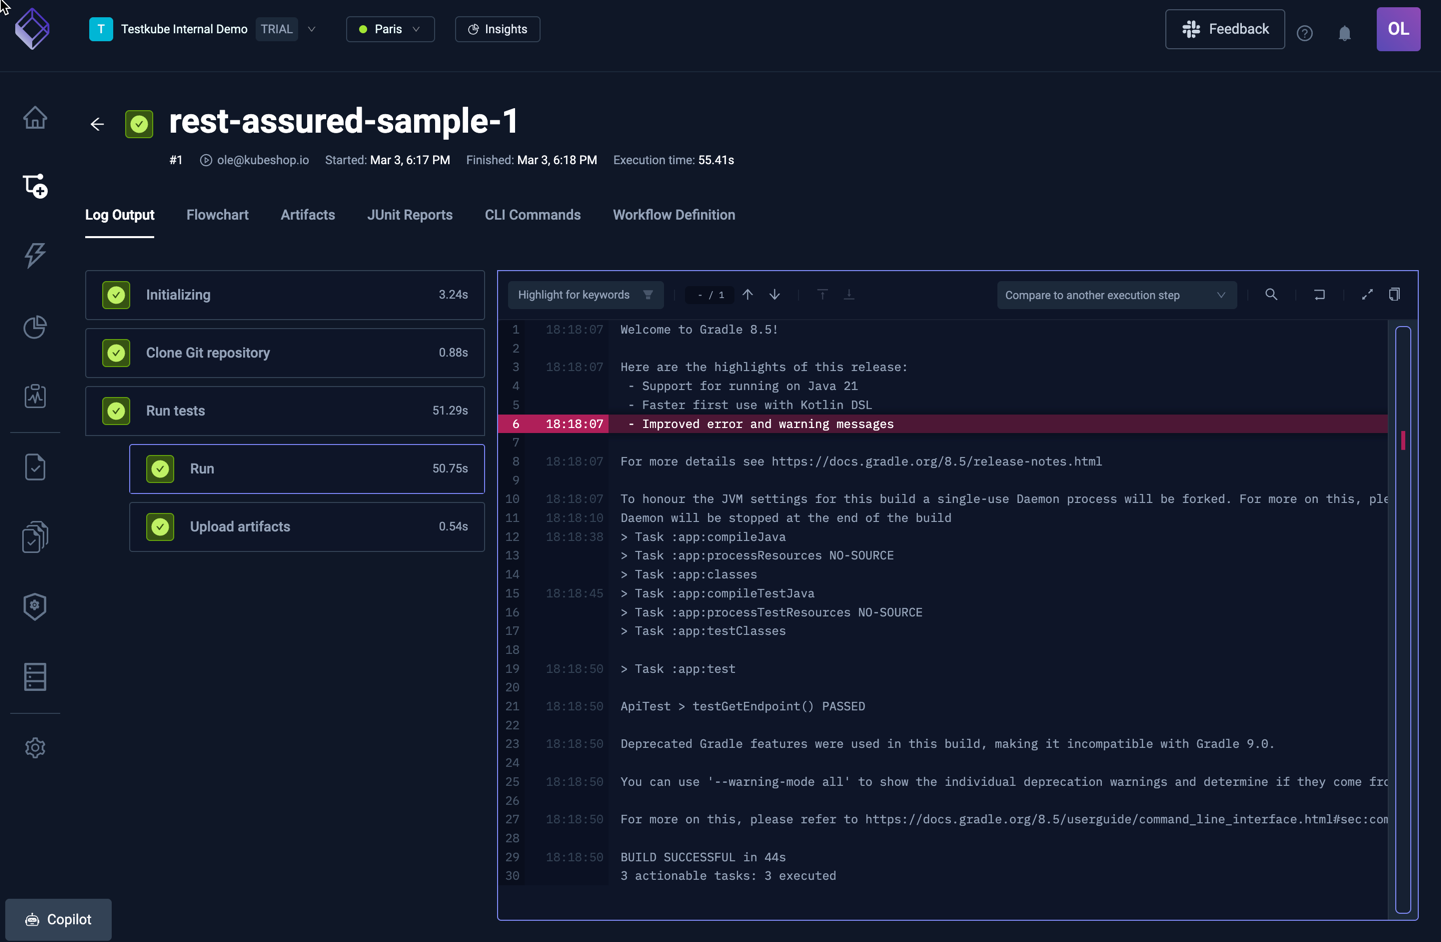The height and width of the screenshot is (942, 1441).
Task: Copy log output using the copy icon
Action: tap(1395, 294)
